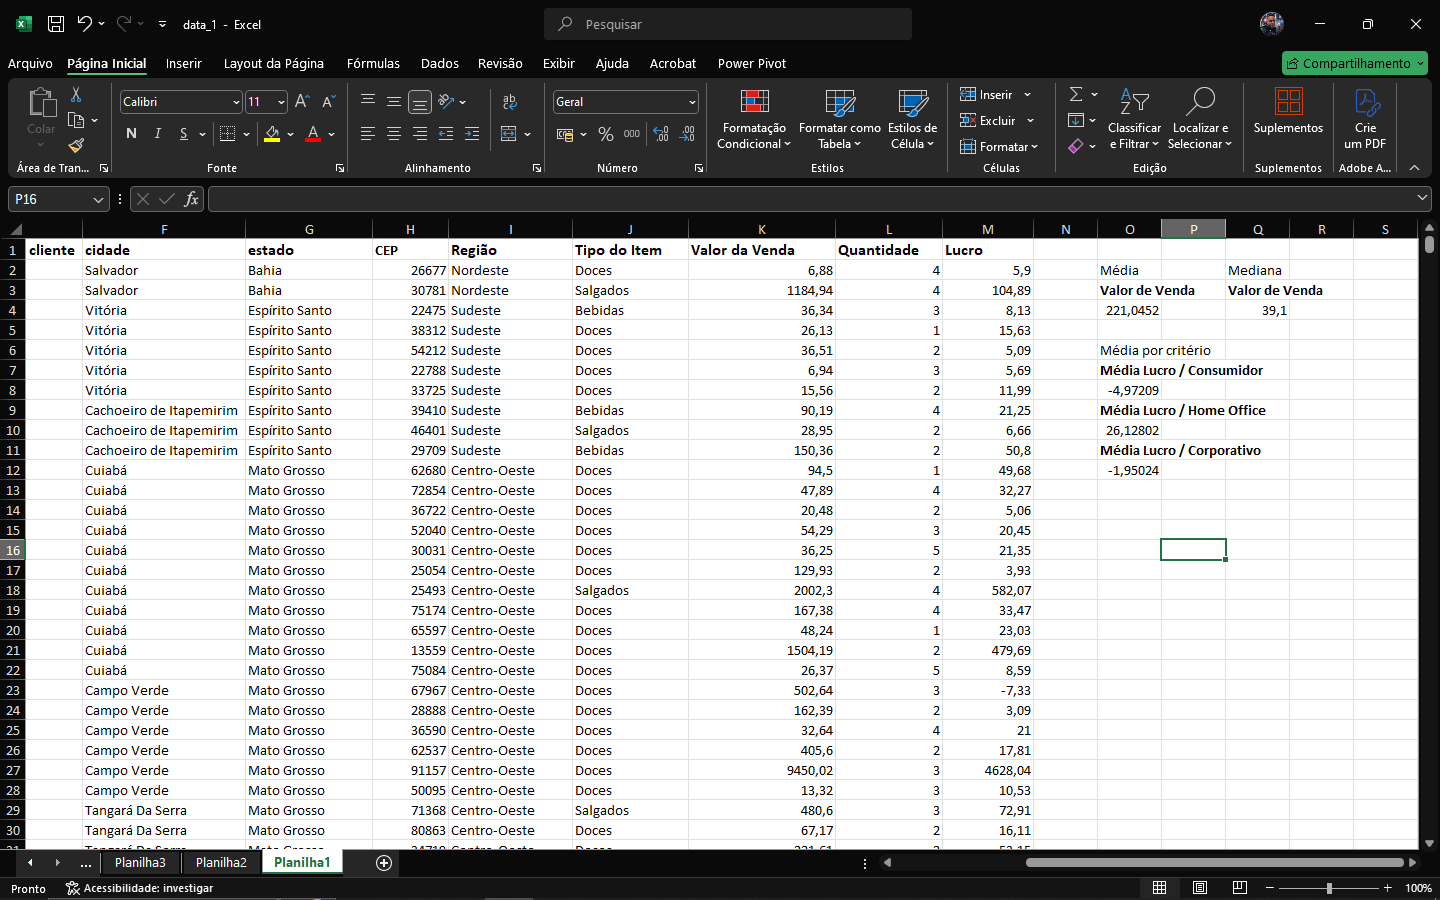Image resolution: width=1440 pixels, height=900 pixels.
Task: Toggle underline formatting (S)
Action: pyautogui.click(x=183, y=134)
